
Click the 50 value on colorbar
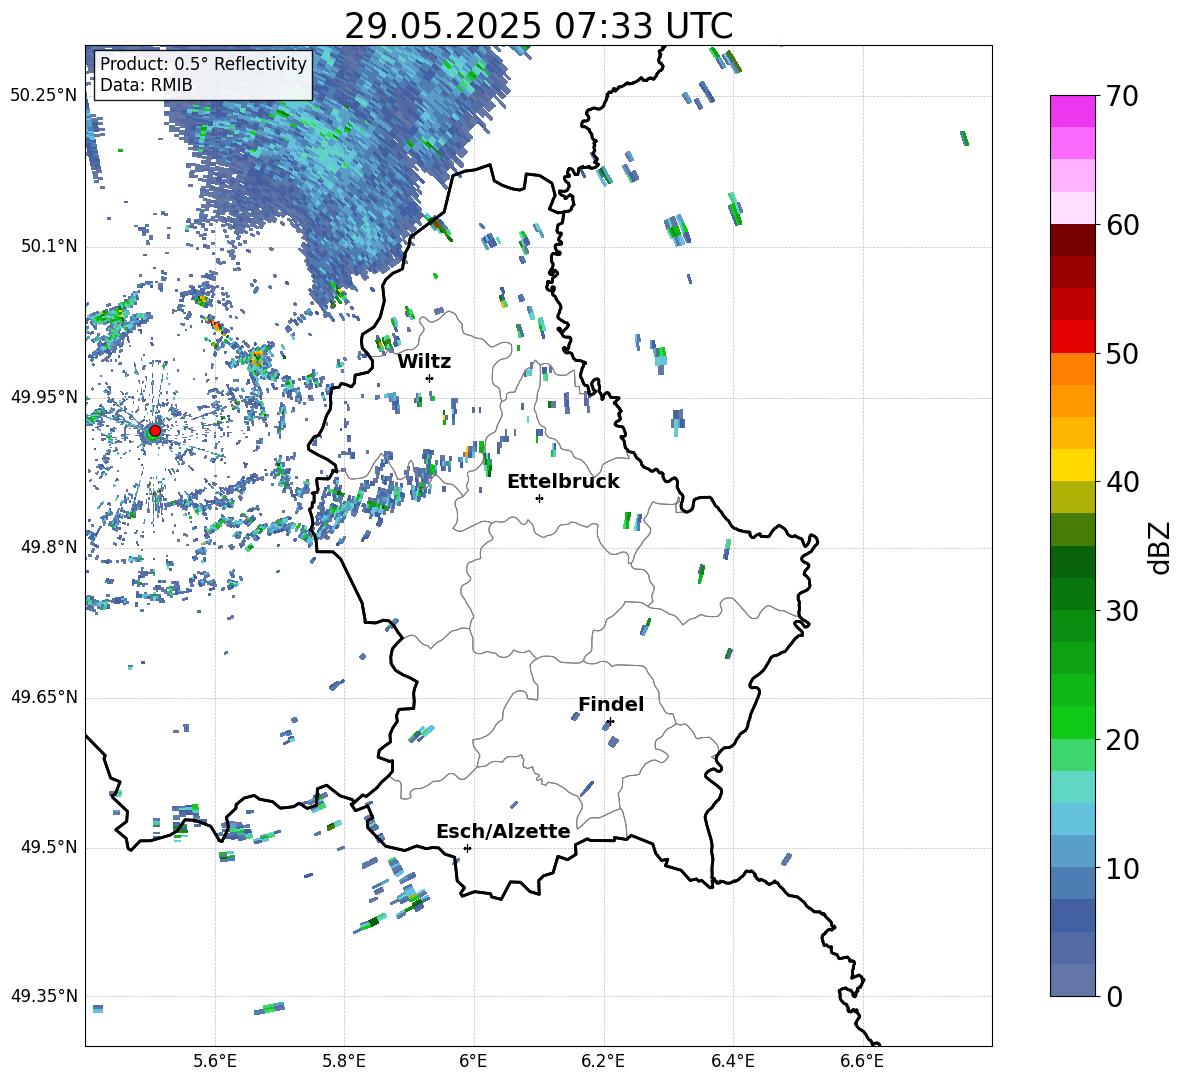click(x=1121, y=353)
